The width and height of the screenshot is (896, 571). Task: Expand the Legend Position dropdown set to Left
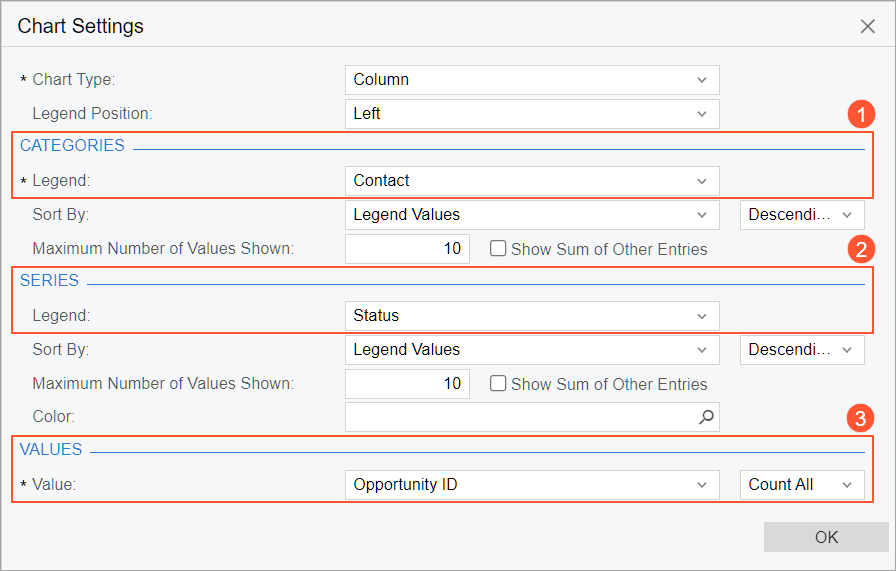pos(531,114)
